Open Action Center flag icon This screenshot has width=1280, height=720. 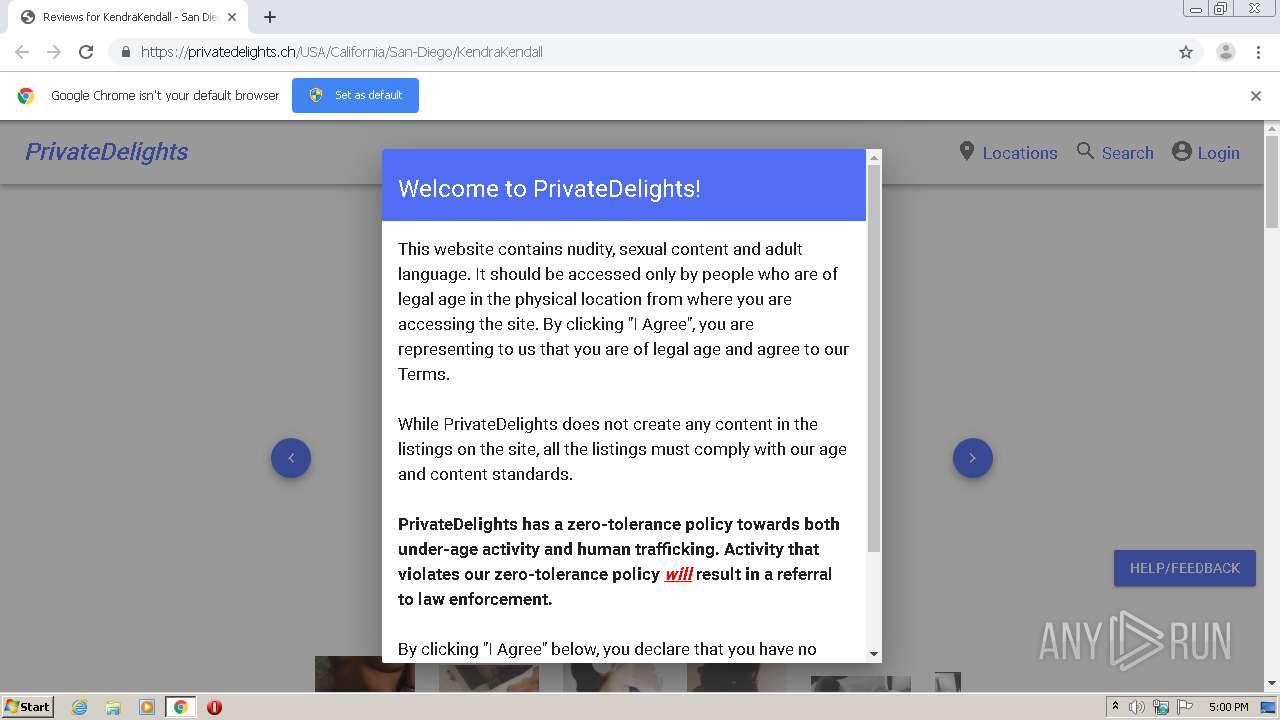pos(1183,707)
